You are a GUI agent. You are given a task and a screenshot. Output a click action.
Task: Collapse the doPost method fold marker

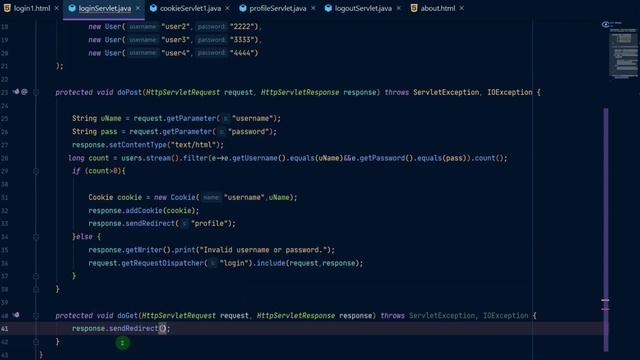pos(36,92)
